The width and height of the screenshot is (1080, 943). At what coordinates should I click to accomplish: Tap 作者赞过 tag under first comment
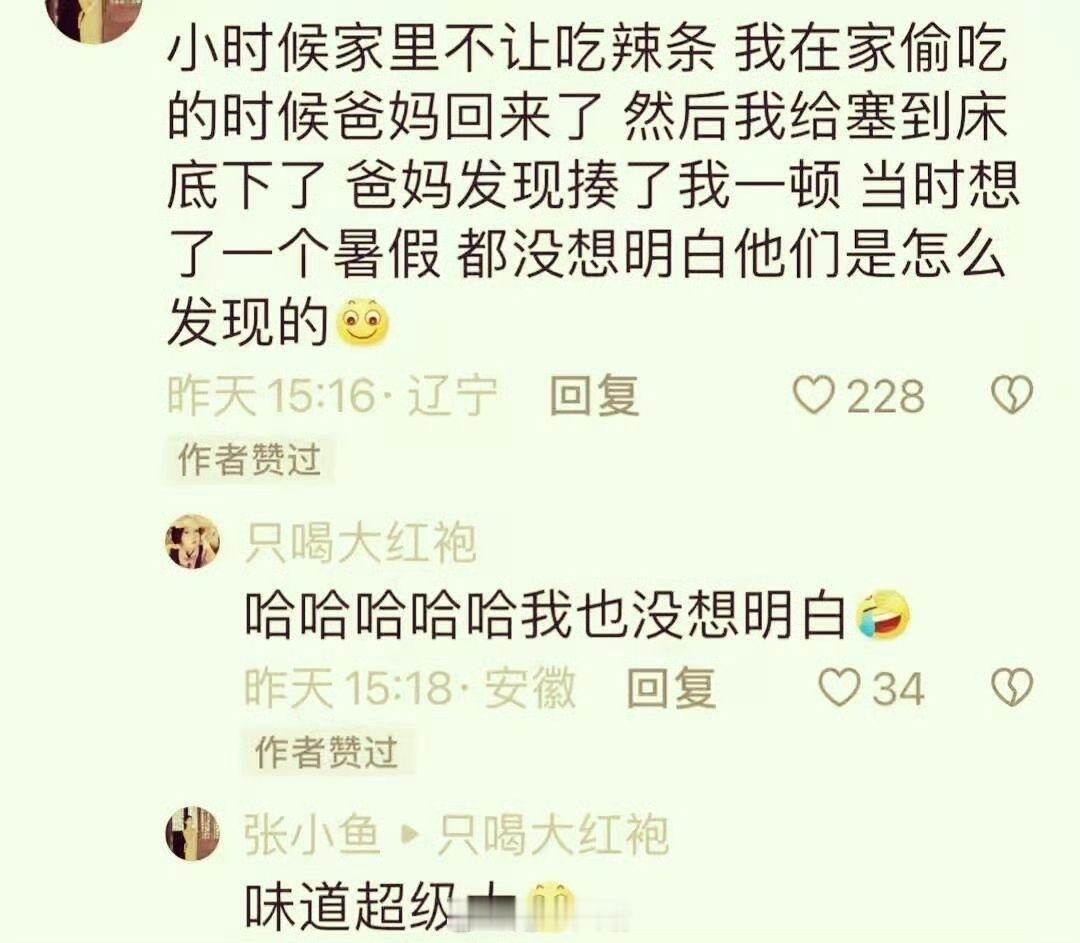[249, 459]
